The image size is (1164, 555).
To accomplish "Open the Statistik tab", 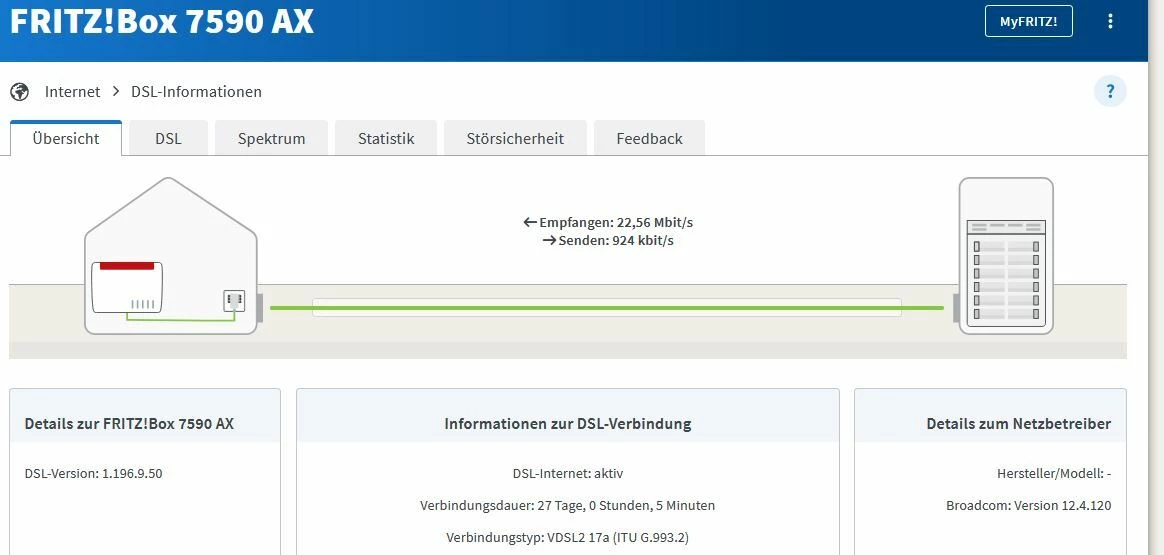I will pos(386,139).
